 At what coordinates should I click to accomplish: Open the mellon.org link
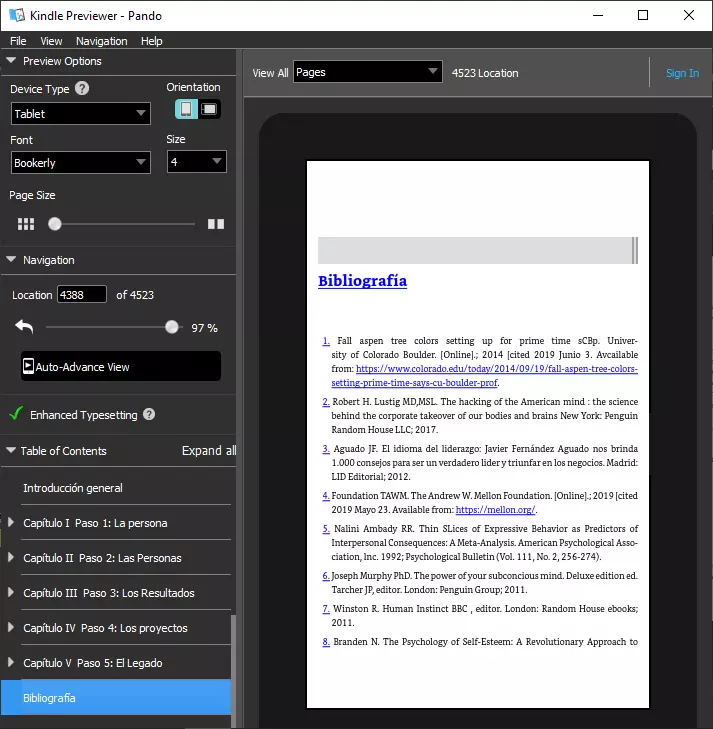pyautogui.click(x=495, y=510)
